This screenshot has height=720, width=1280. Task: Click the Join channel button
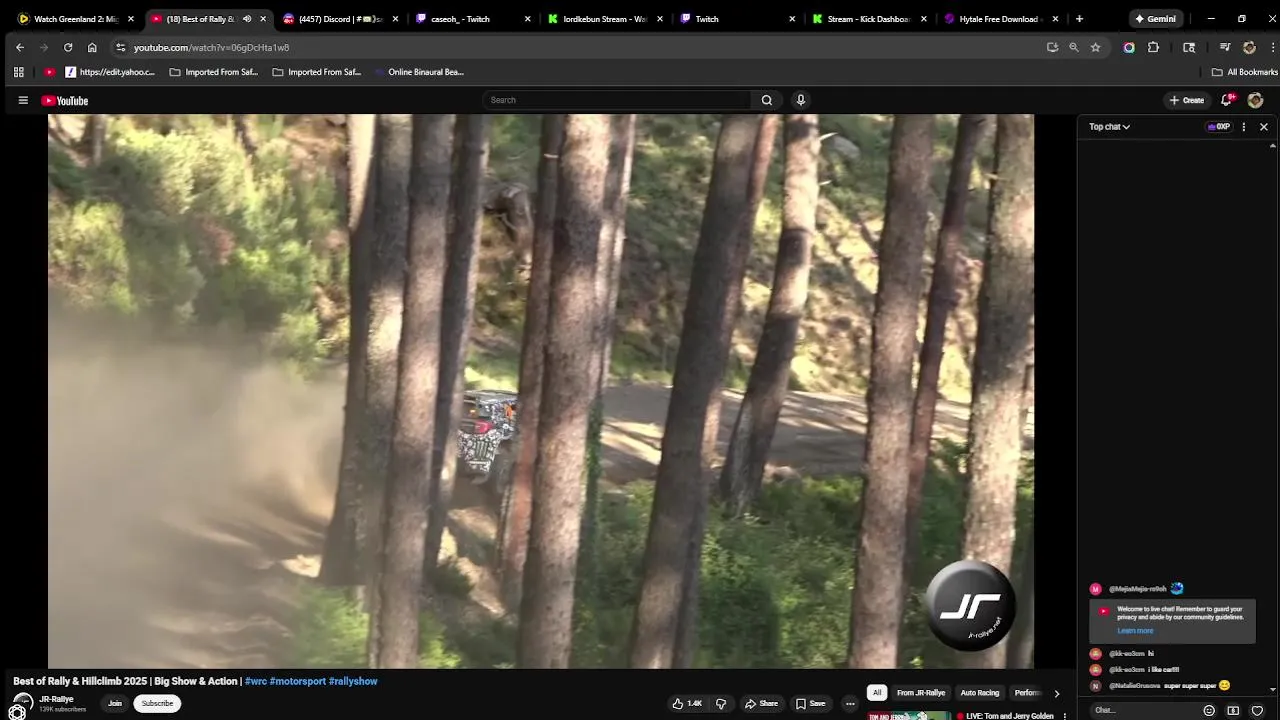coord(115,703)
